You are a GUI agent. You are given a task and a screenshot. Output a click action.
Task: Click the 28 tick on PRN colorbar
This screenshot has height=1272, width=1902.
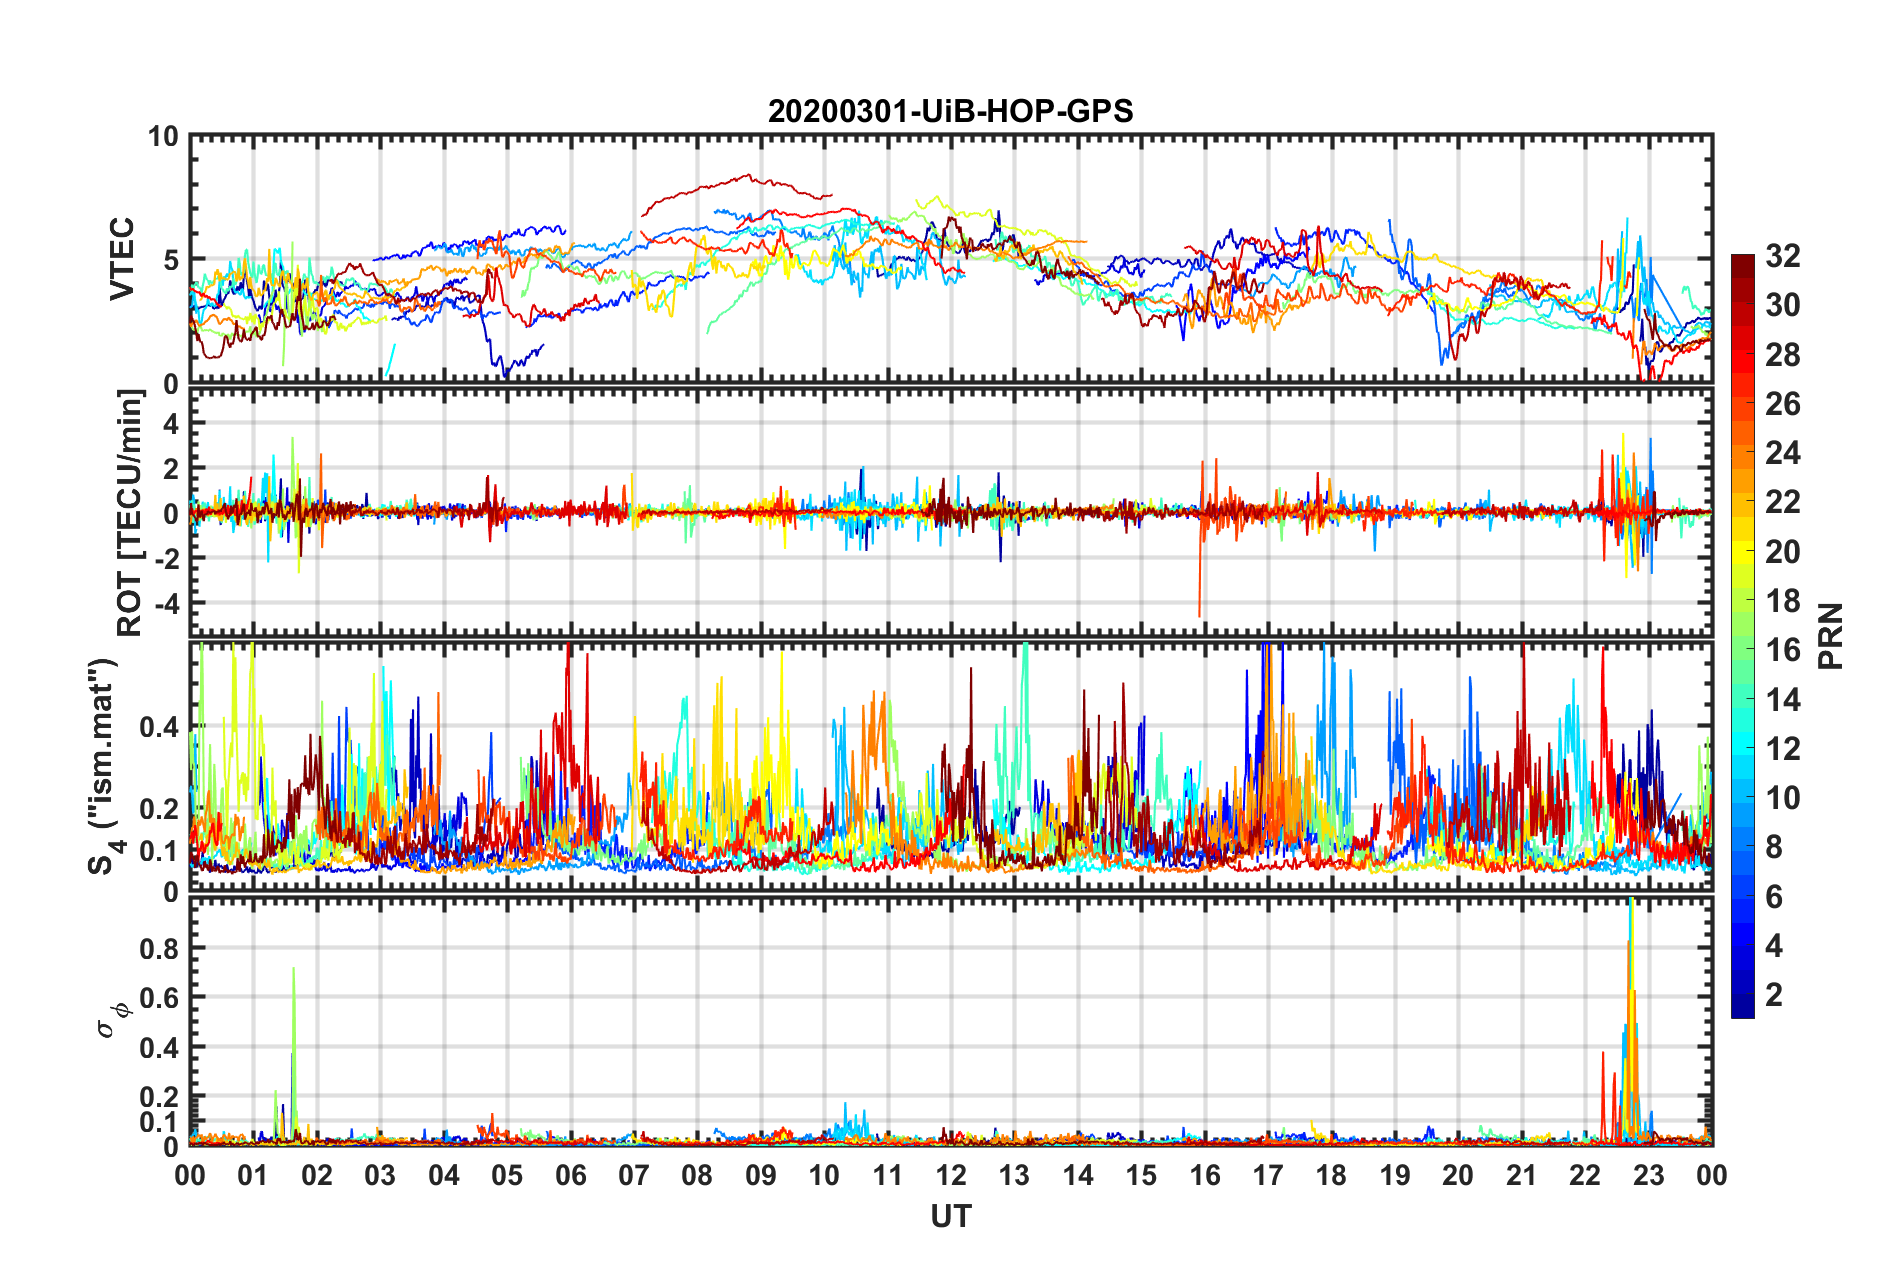pos(1782,355)
